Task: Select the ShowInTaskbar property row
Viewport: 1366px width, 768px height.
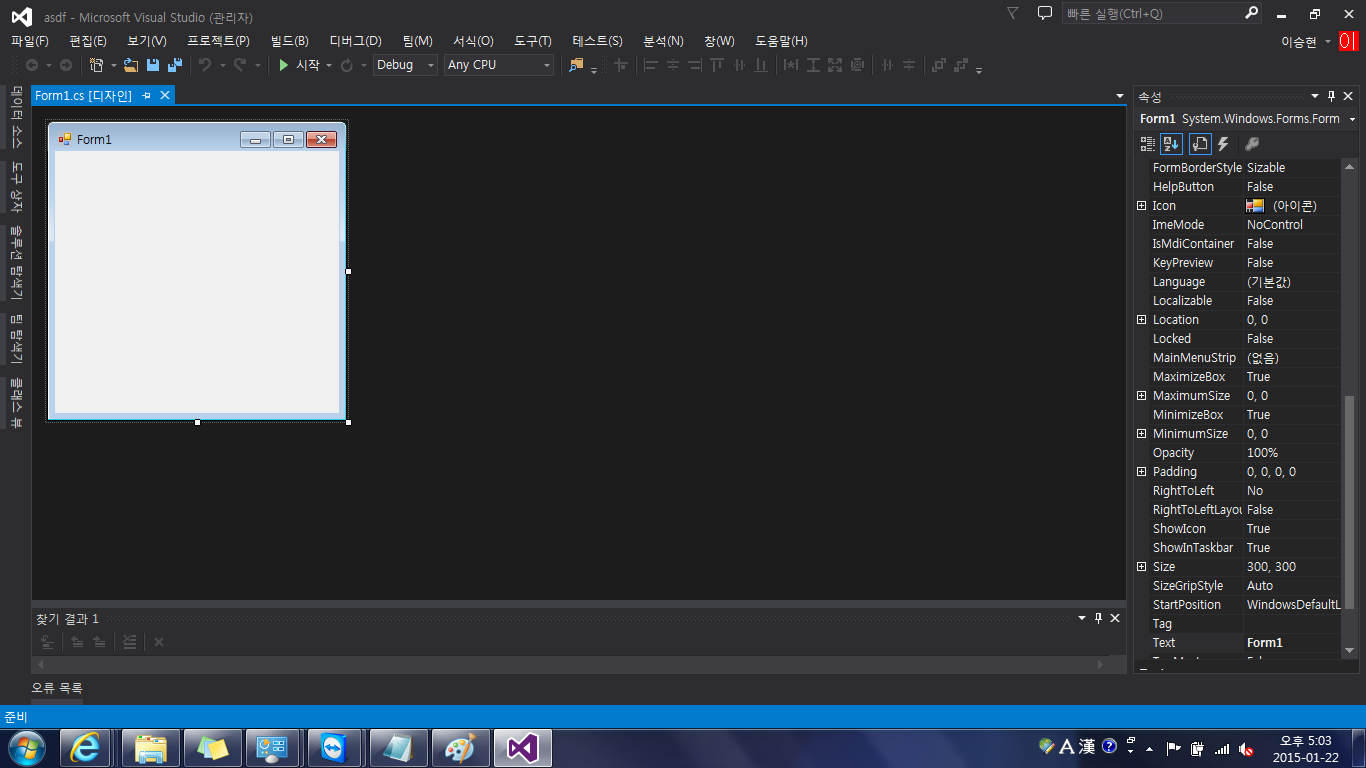Action: (x=1239, y=548)
